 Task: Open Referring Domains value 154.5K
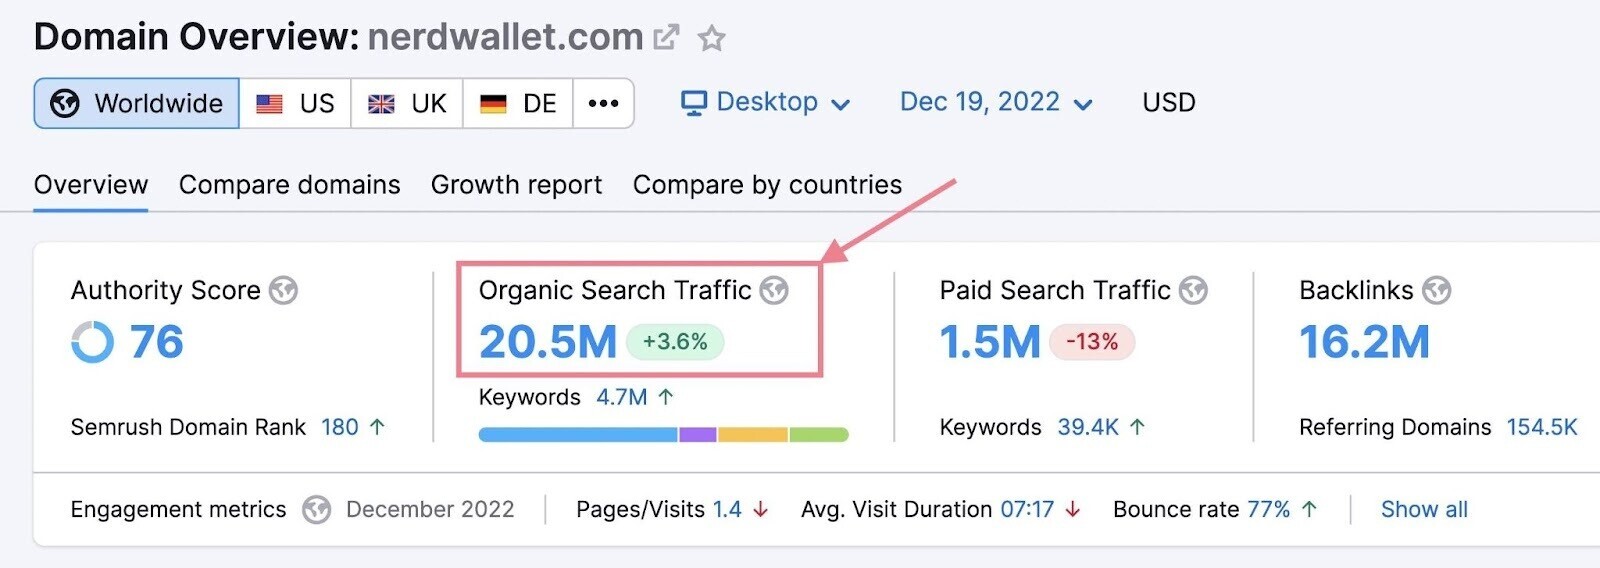pos(1542,427)
